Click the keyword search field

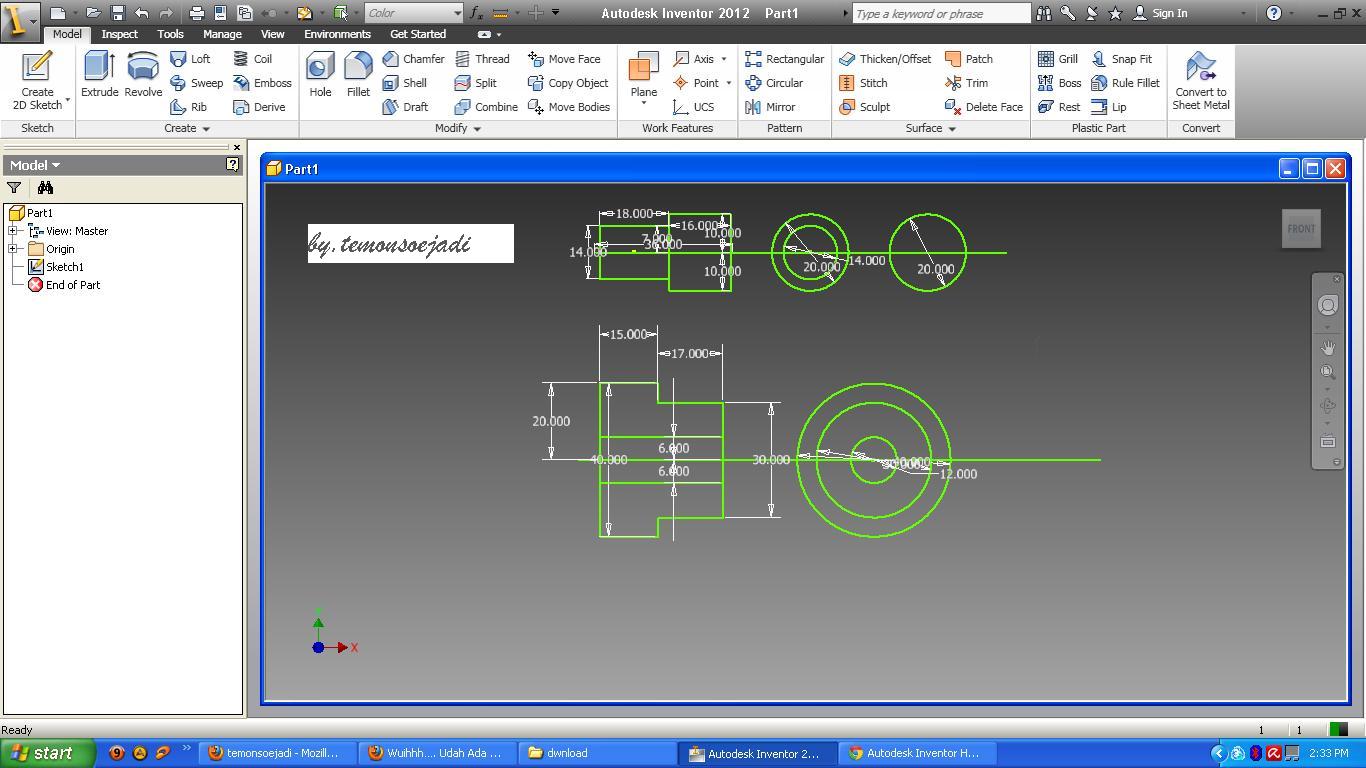[x=940, y=13]
